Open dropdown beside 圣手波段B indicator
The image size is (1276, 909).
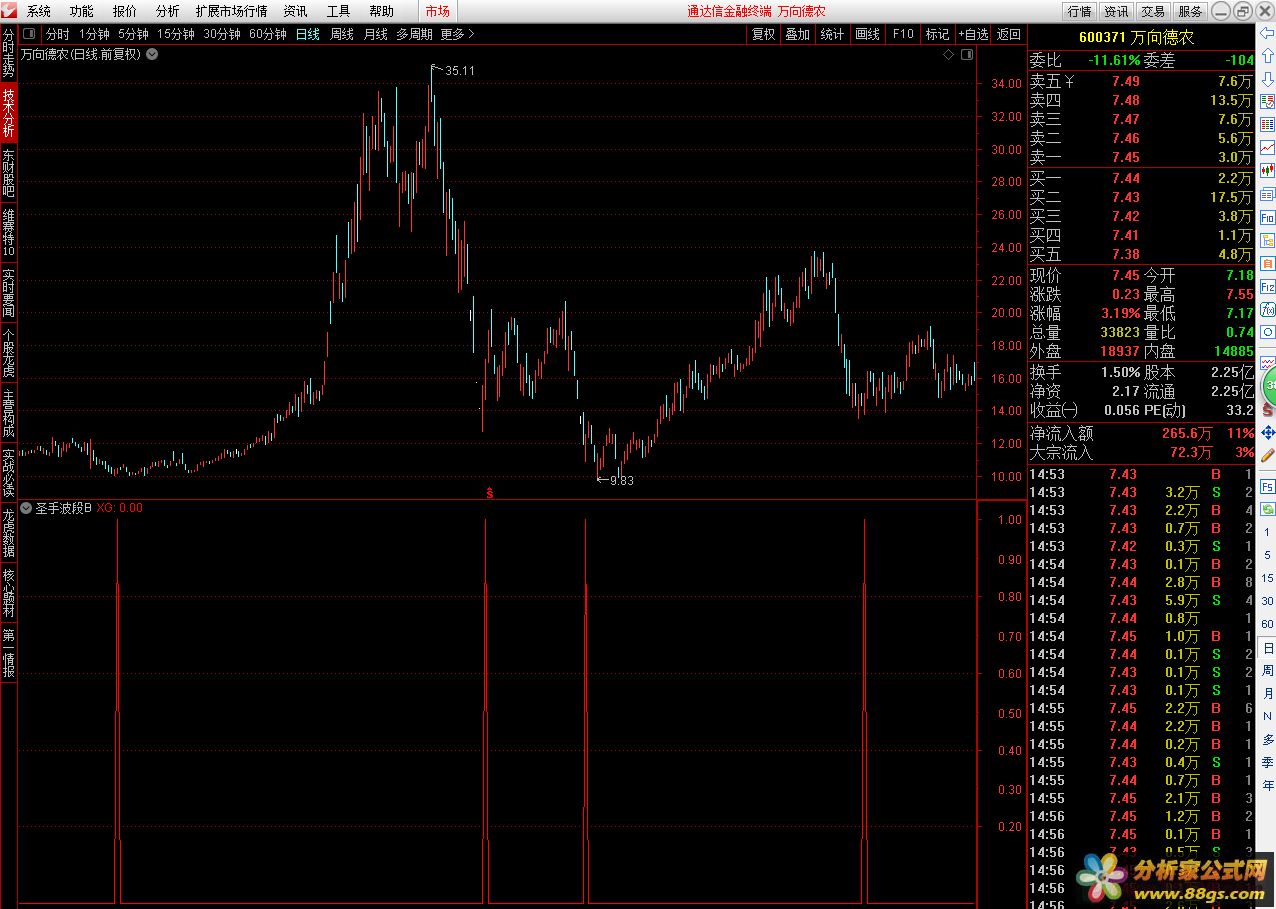point(26,508)
